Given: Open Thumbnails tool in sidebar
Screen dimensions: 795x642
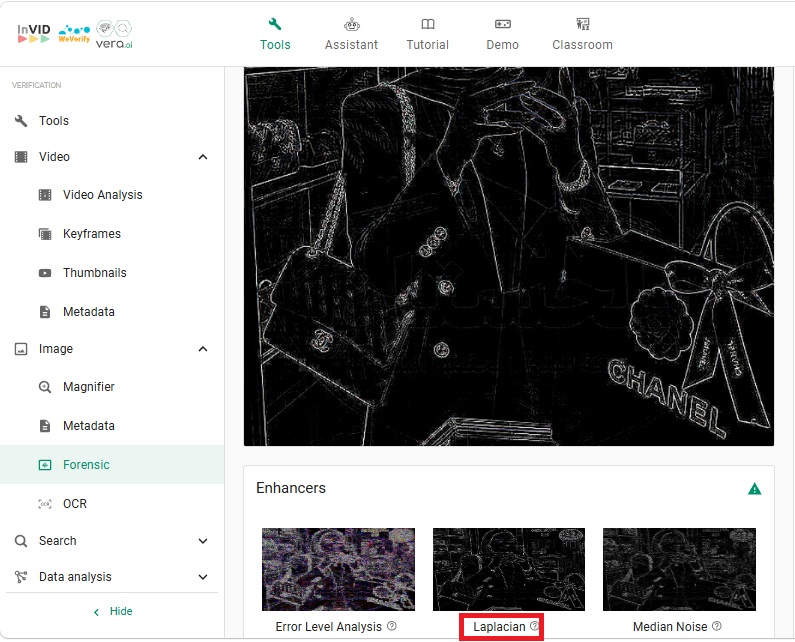Looking at the screenshot, I should [95, 273].
